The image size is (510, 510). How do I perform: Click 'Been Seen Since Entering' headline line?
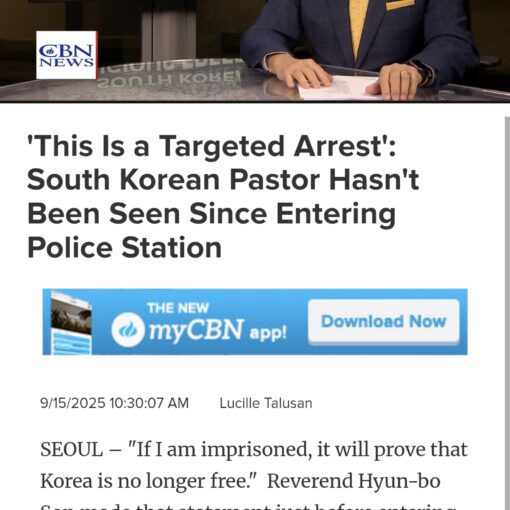[212, 214]
